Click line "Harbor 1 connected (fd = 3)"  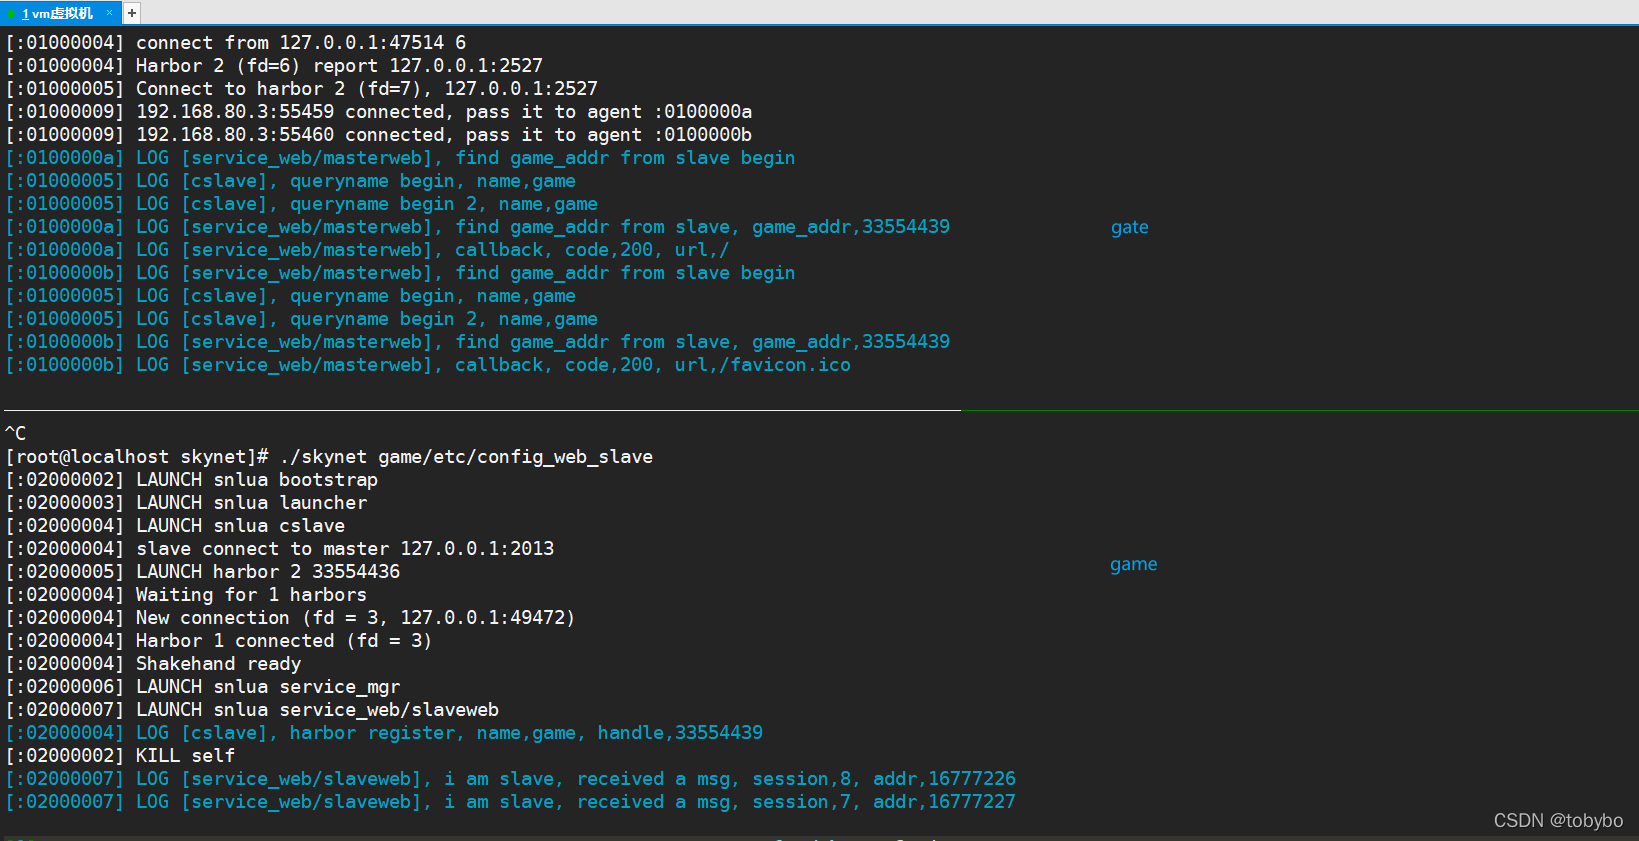[219, 641]
